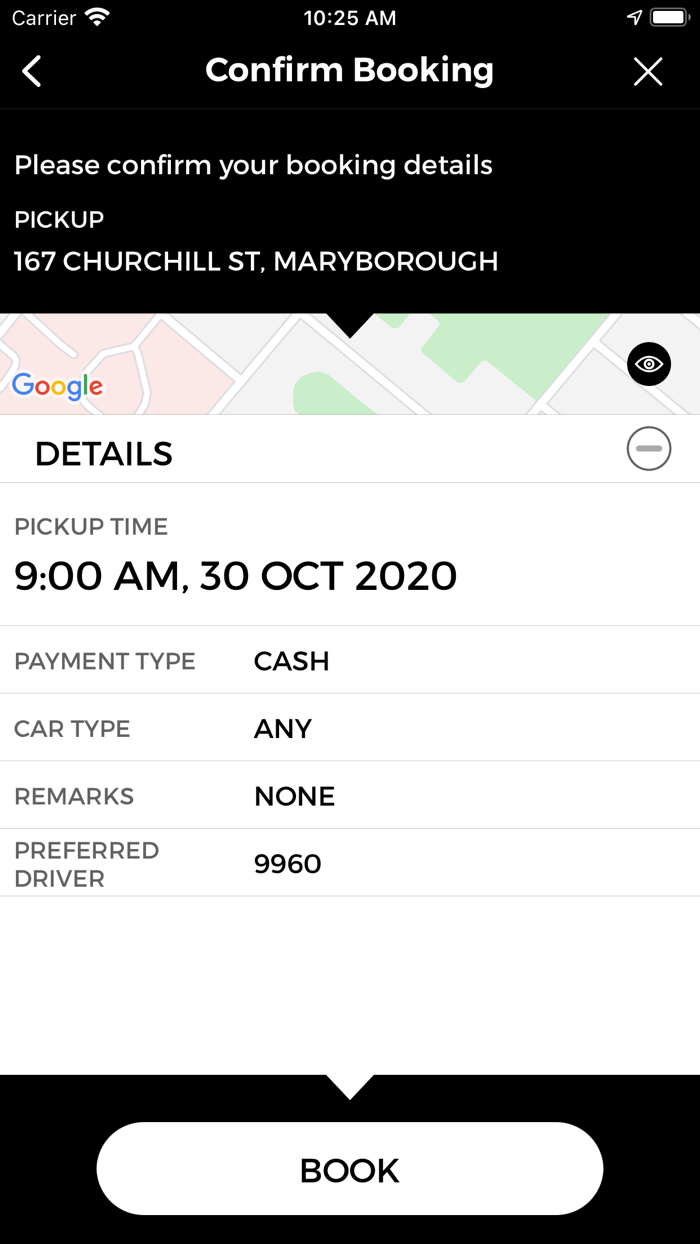Tap the Wi-Fi status icon
The image size is (700, 1244).
point(97,17)
